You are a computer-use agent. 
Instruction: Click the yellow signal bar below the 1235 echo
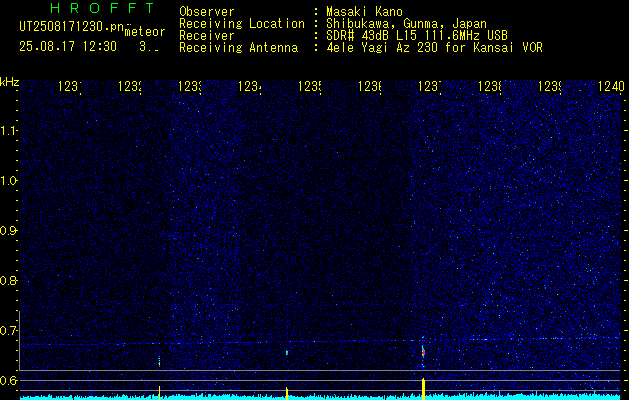pos(287,393)
